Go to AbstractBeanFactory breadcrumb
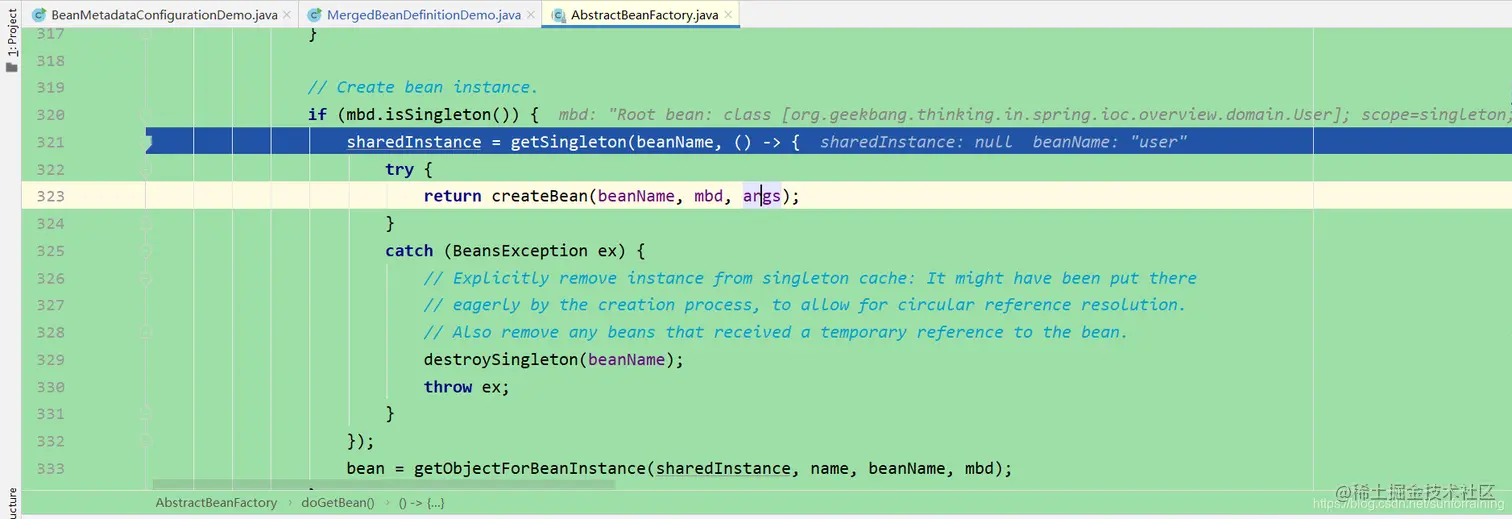The height and width of the screenshot is (519, 1512). point(216,503)
